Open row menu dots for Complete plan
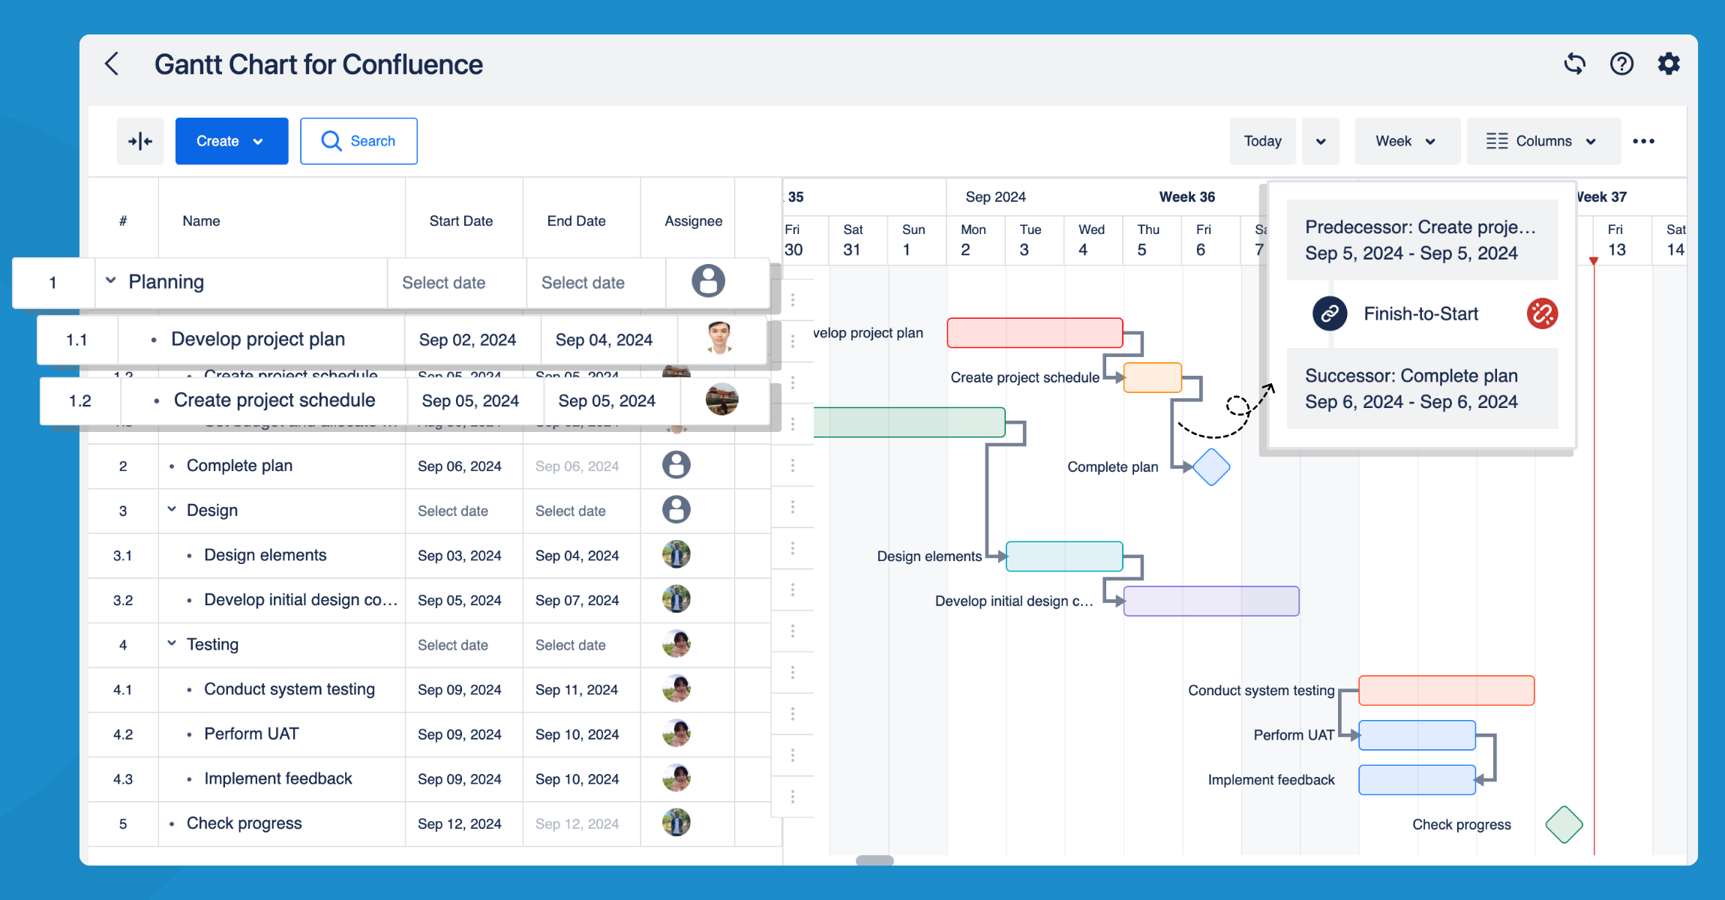 793,465
